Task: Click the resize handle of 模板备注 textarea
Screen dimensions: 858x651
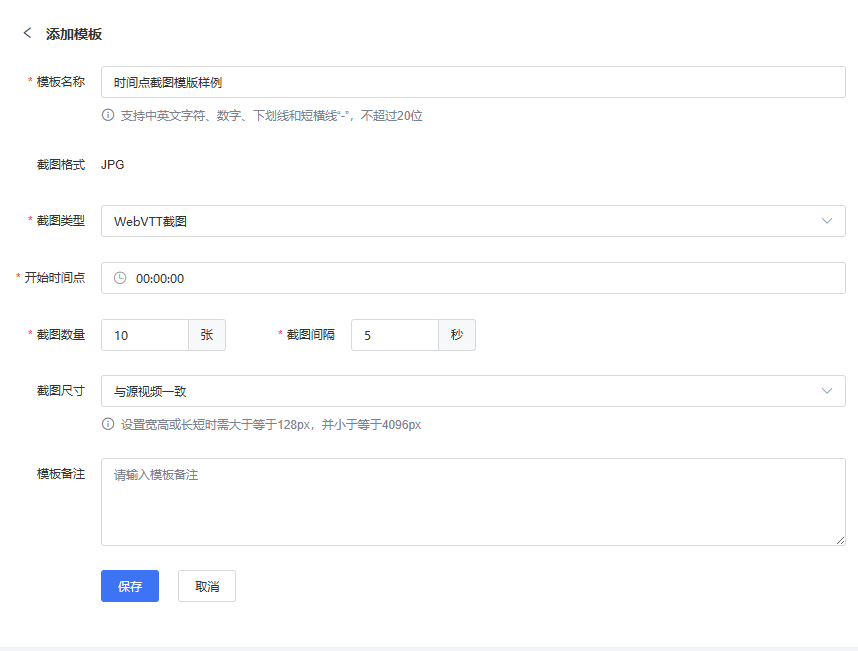Action: tap(840, 540)
